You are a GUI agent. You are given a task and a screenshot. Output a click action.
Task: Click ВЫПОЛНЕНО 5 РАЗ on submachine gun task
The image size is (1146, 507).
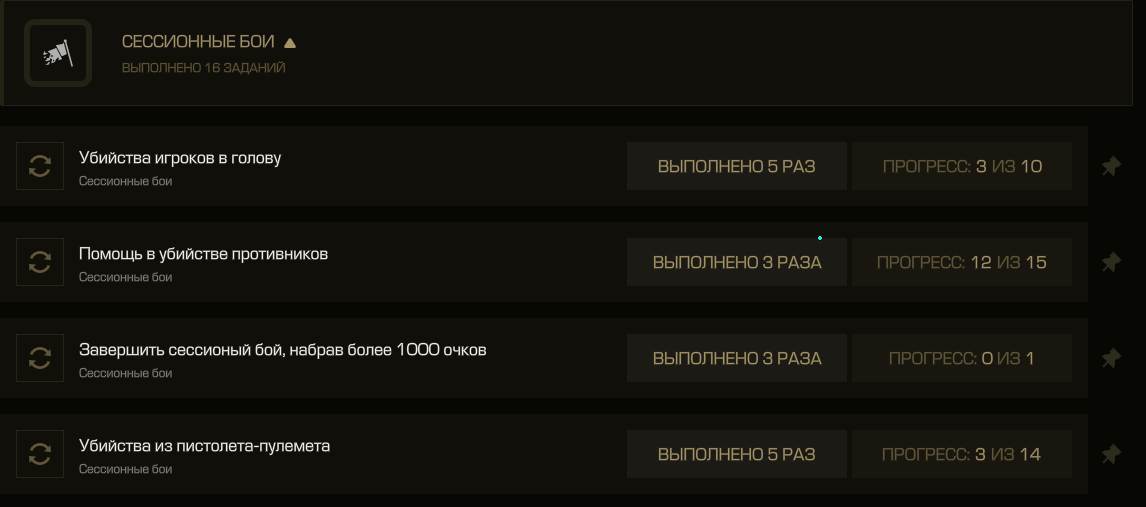(x=737, y=454)
